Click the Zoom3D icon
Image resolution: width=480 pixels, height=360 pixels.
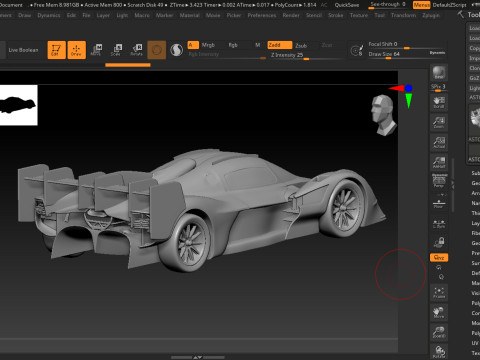[439, 332]
